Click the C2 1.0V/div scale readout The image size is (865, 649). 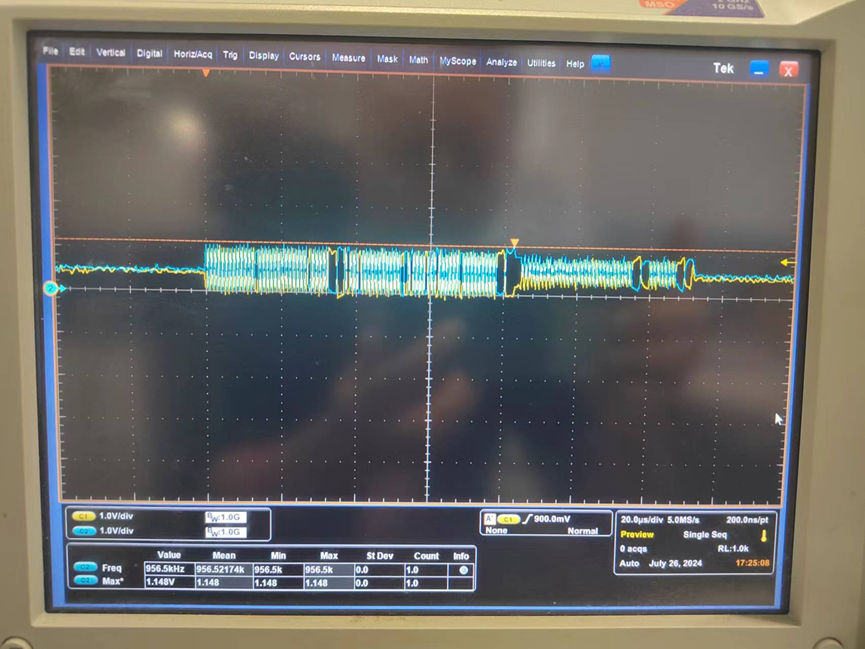point(116,531)
